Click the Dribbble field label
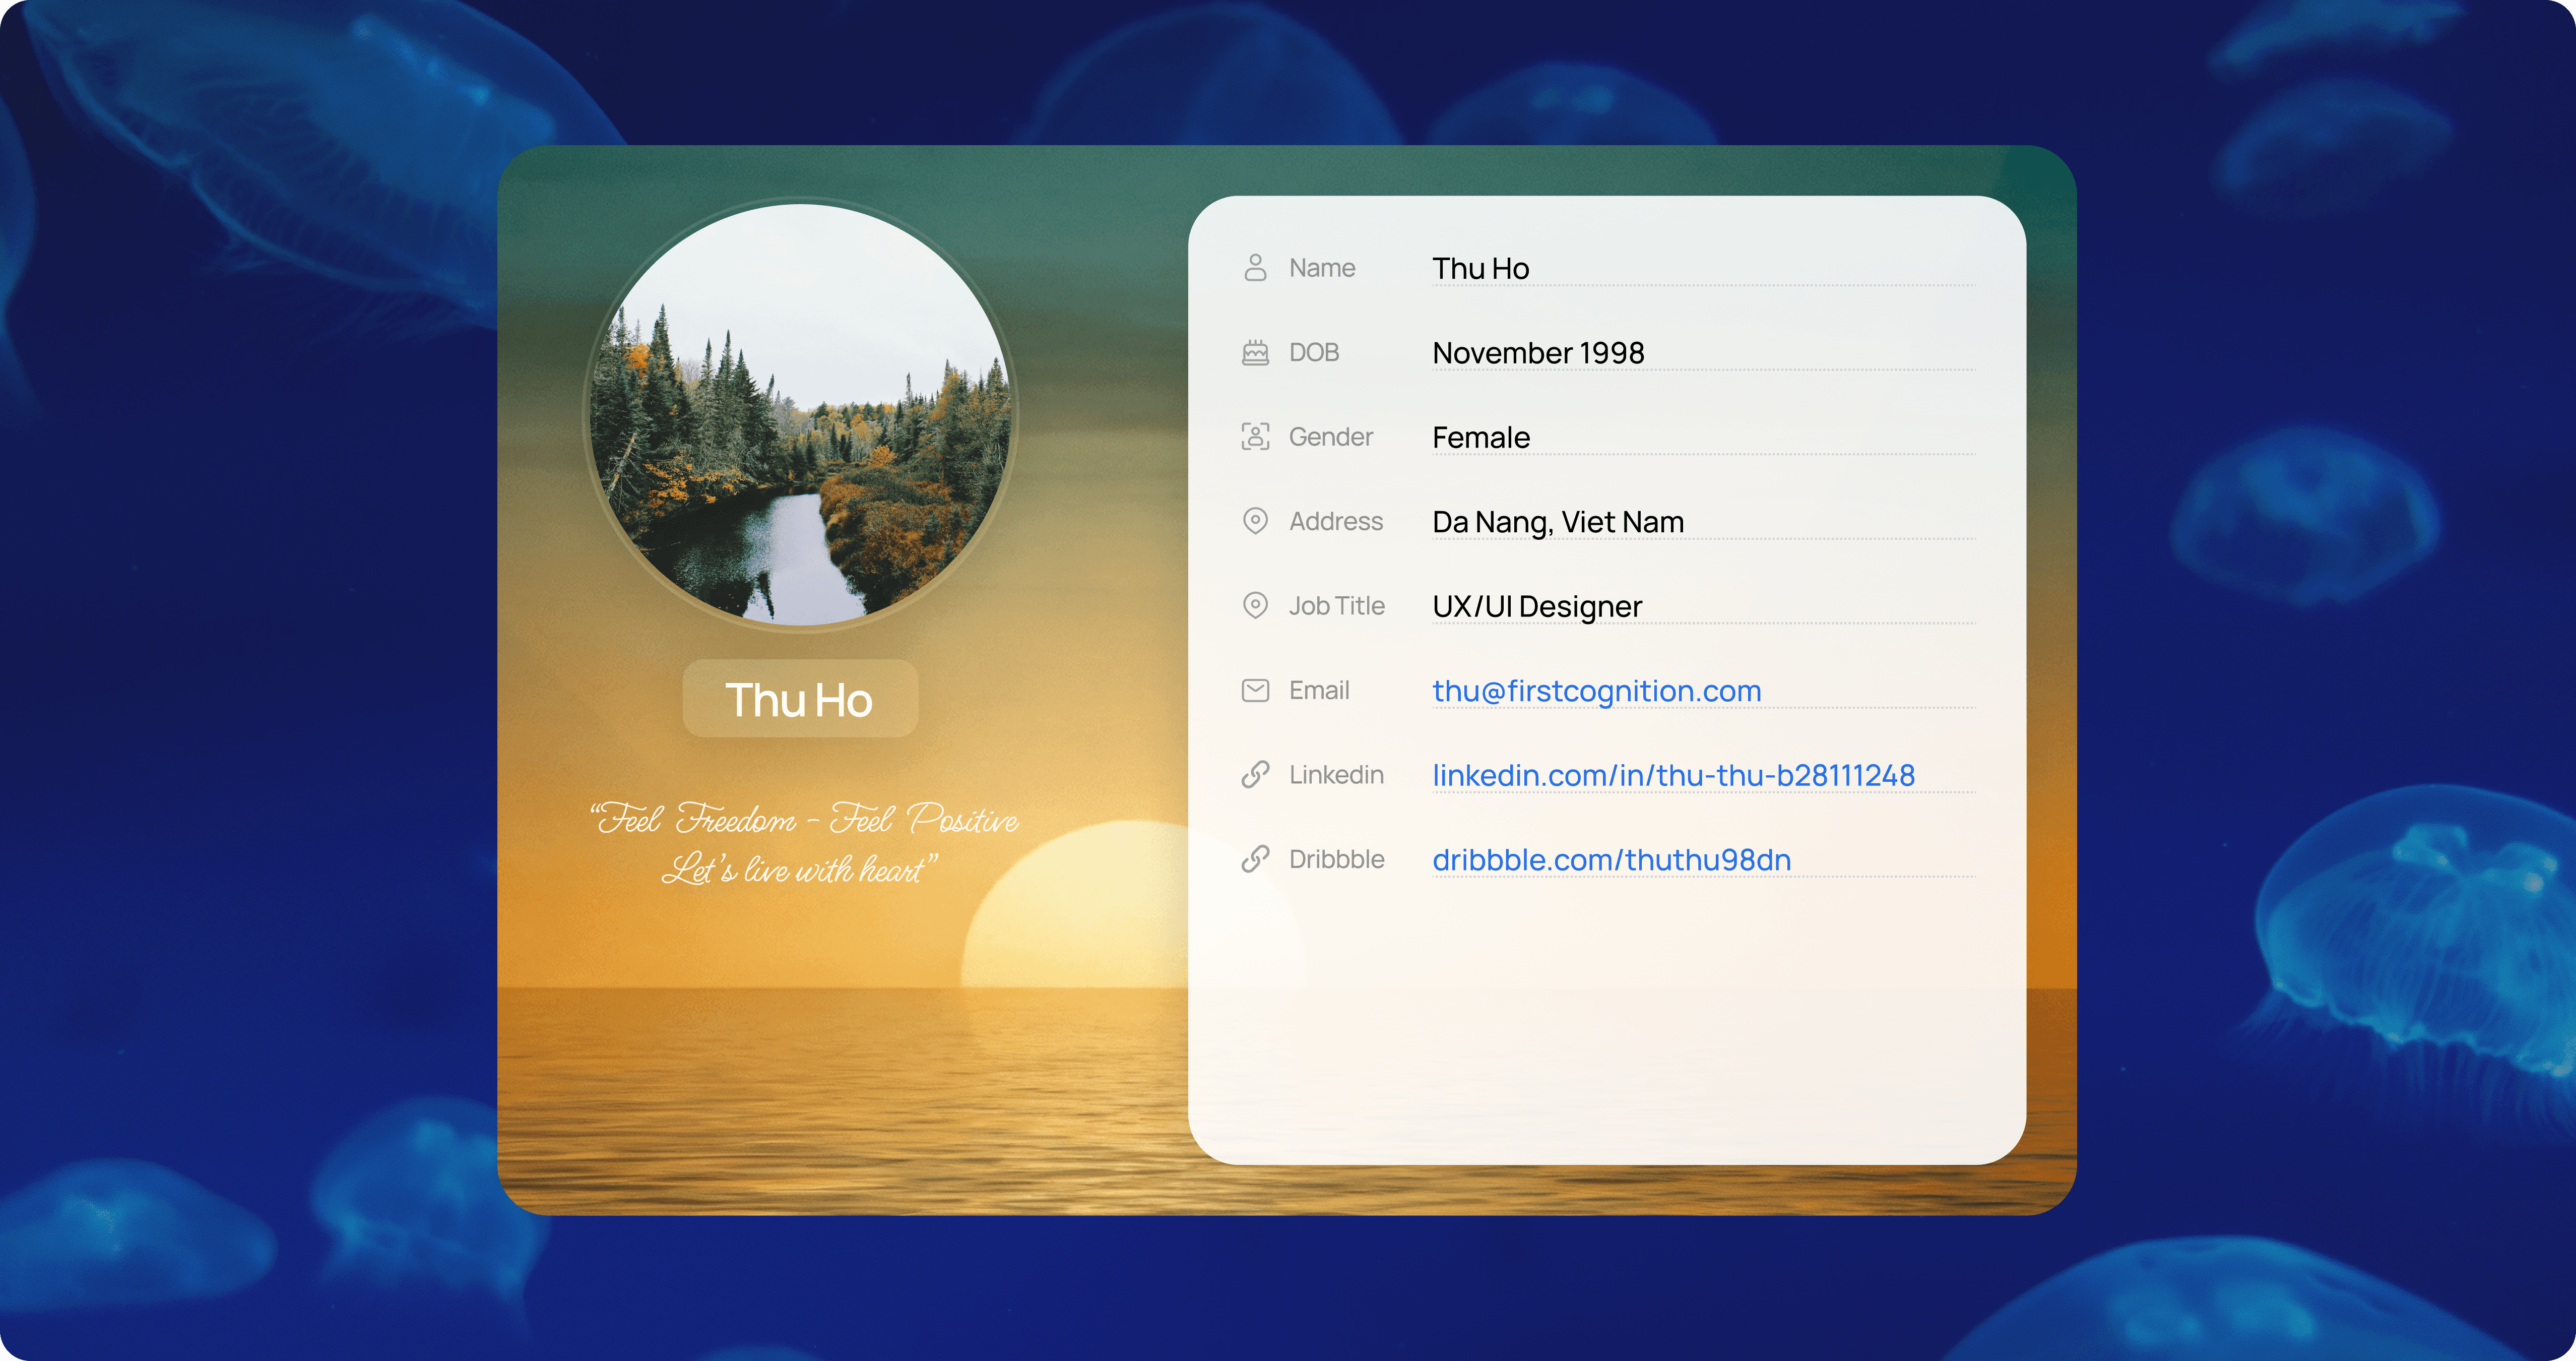The image size is (2576, 1361). 1336,860
